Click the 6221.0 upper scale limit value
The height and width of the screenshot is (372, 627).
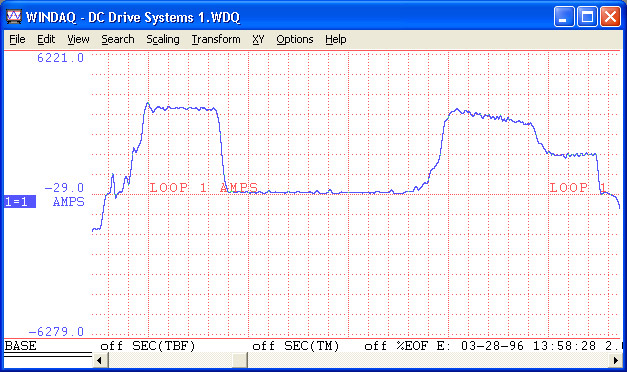pyautogui.click(x=60, y=58)
